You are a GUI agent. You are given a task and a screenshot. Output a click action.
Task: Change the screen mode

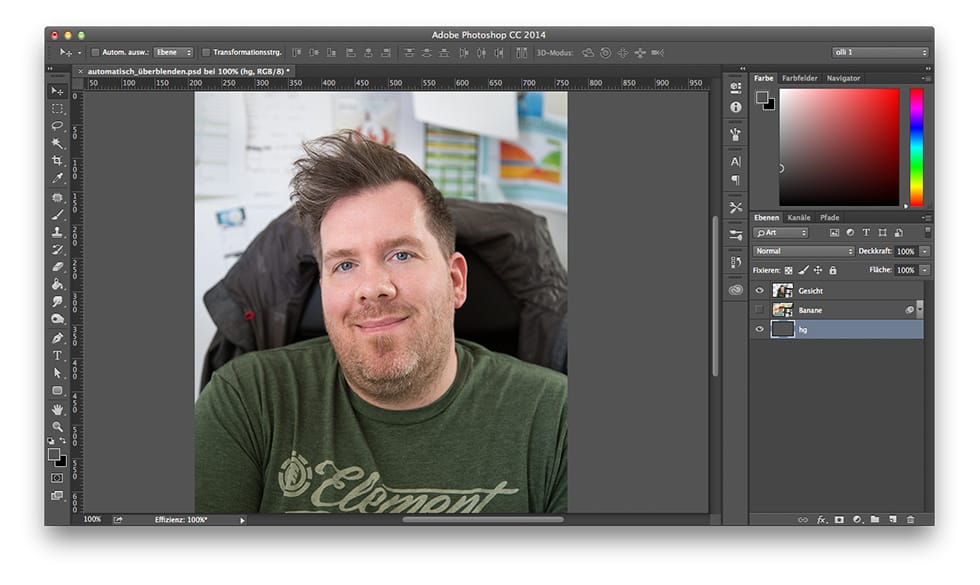point(57,496)
